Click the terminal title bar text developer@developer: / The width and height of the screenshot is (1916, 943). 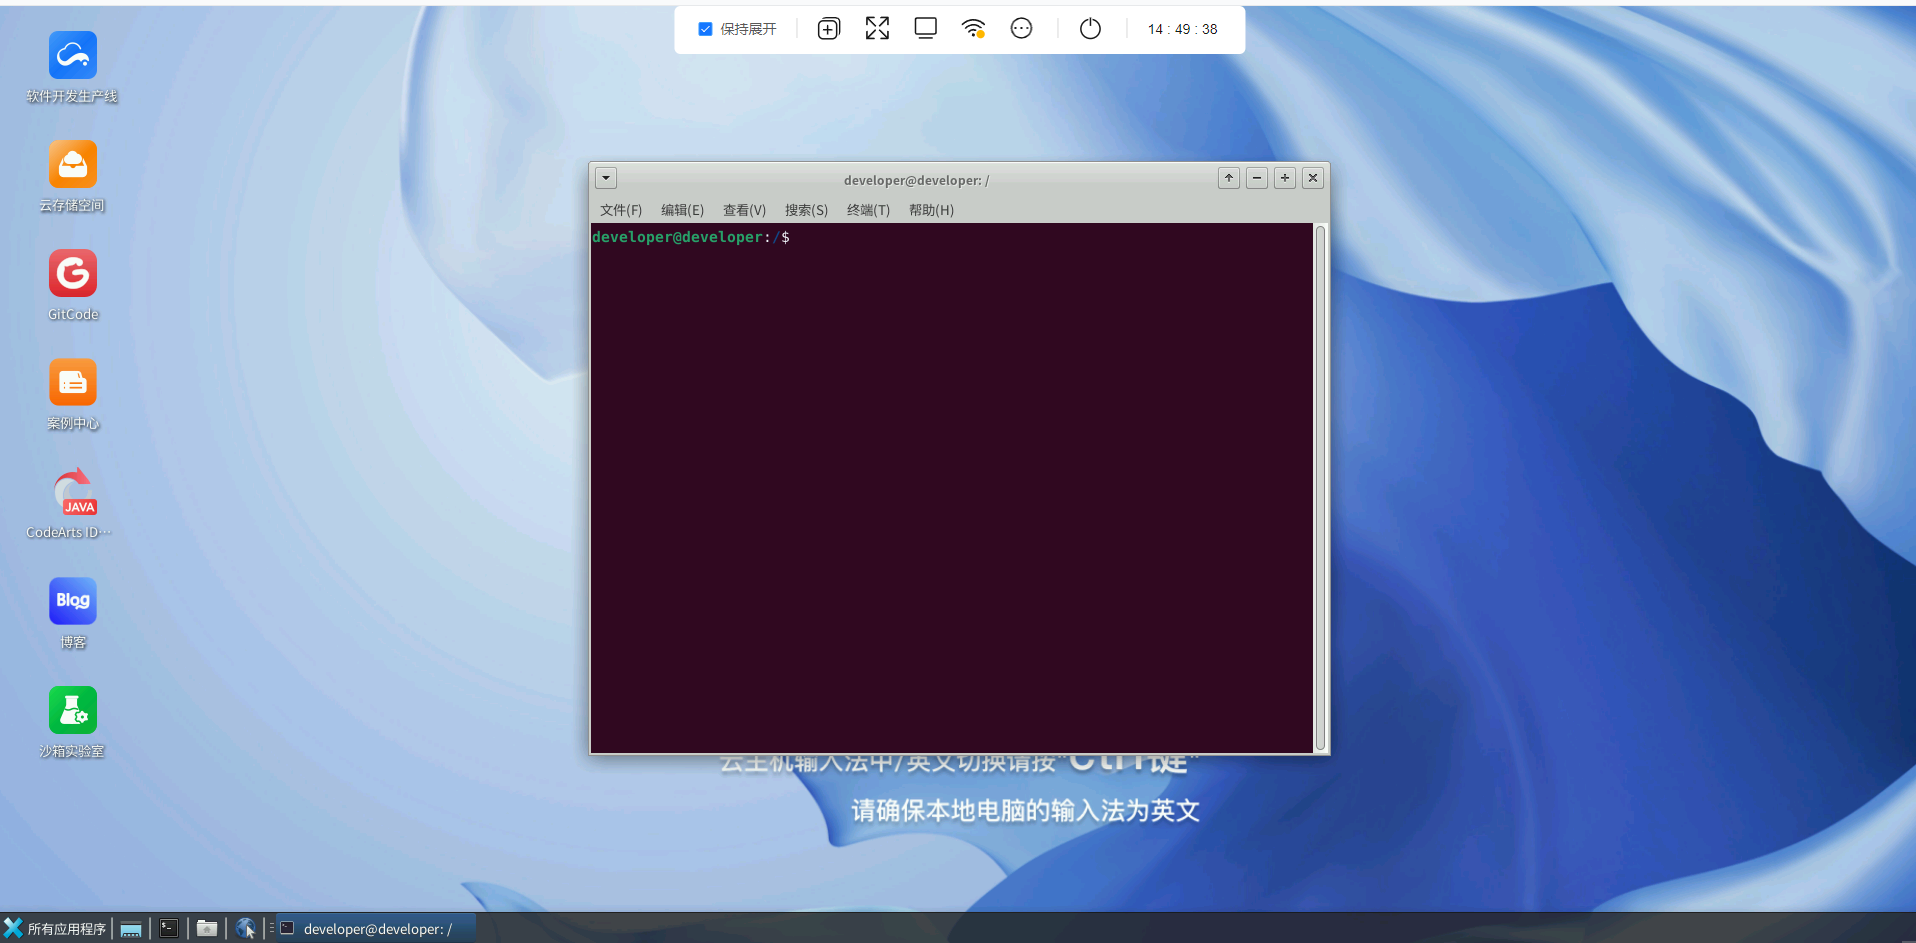coord(916,180)
